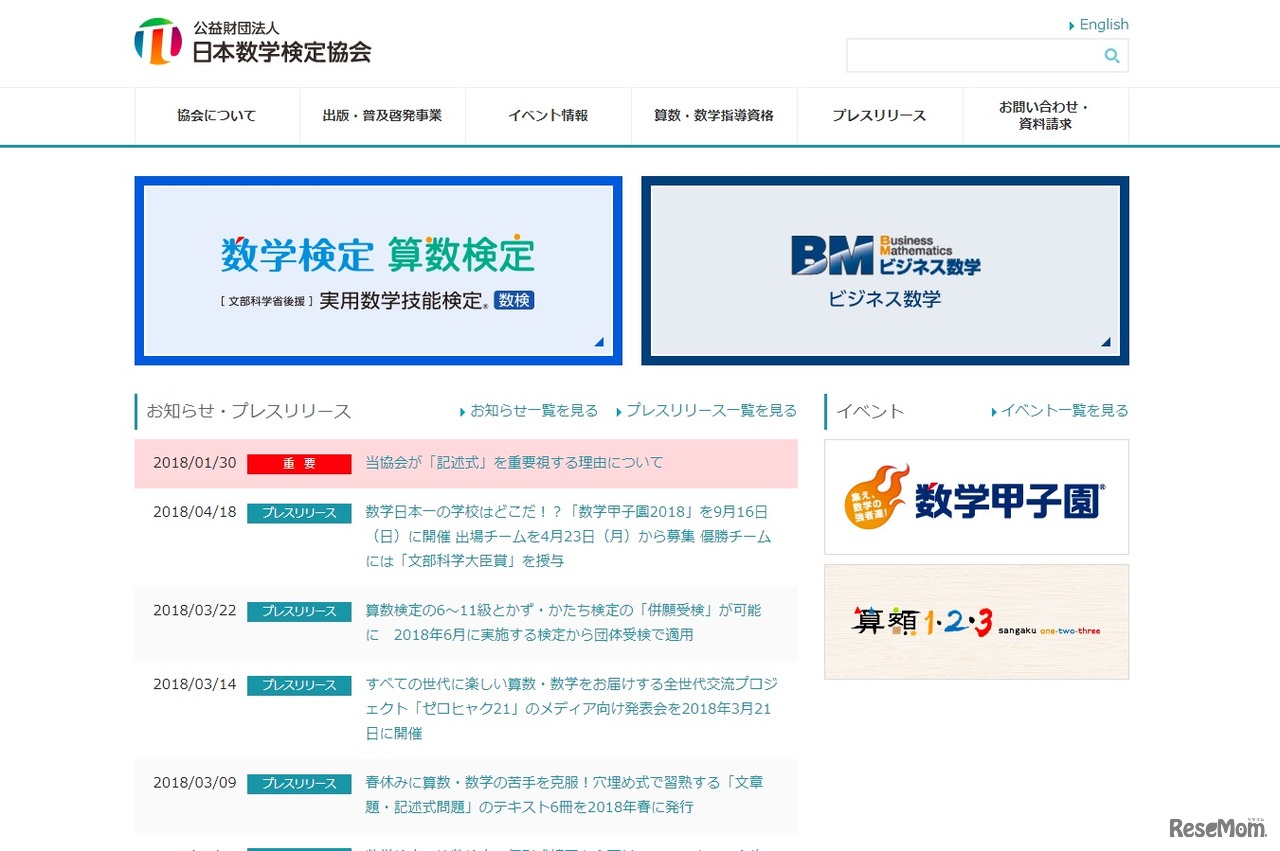
Task: Open the 数学甲子園 event banner
Action: [x=977, y=497]
